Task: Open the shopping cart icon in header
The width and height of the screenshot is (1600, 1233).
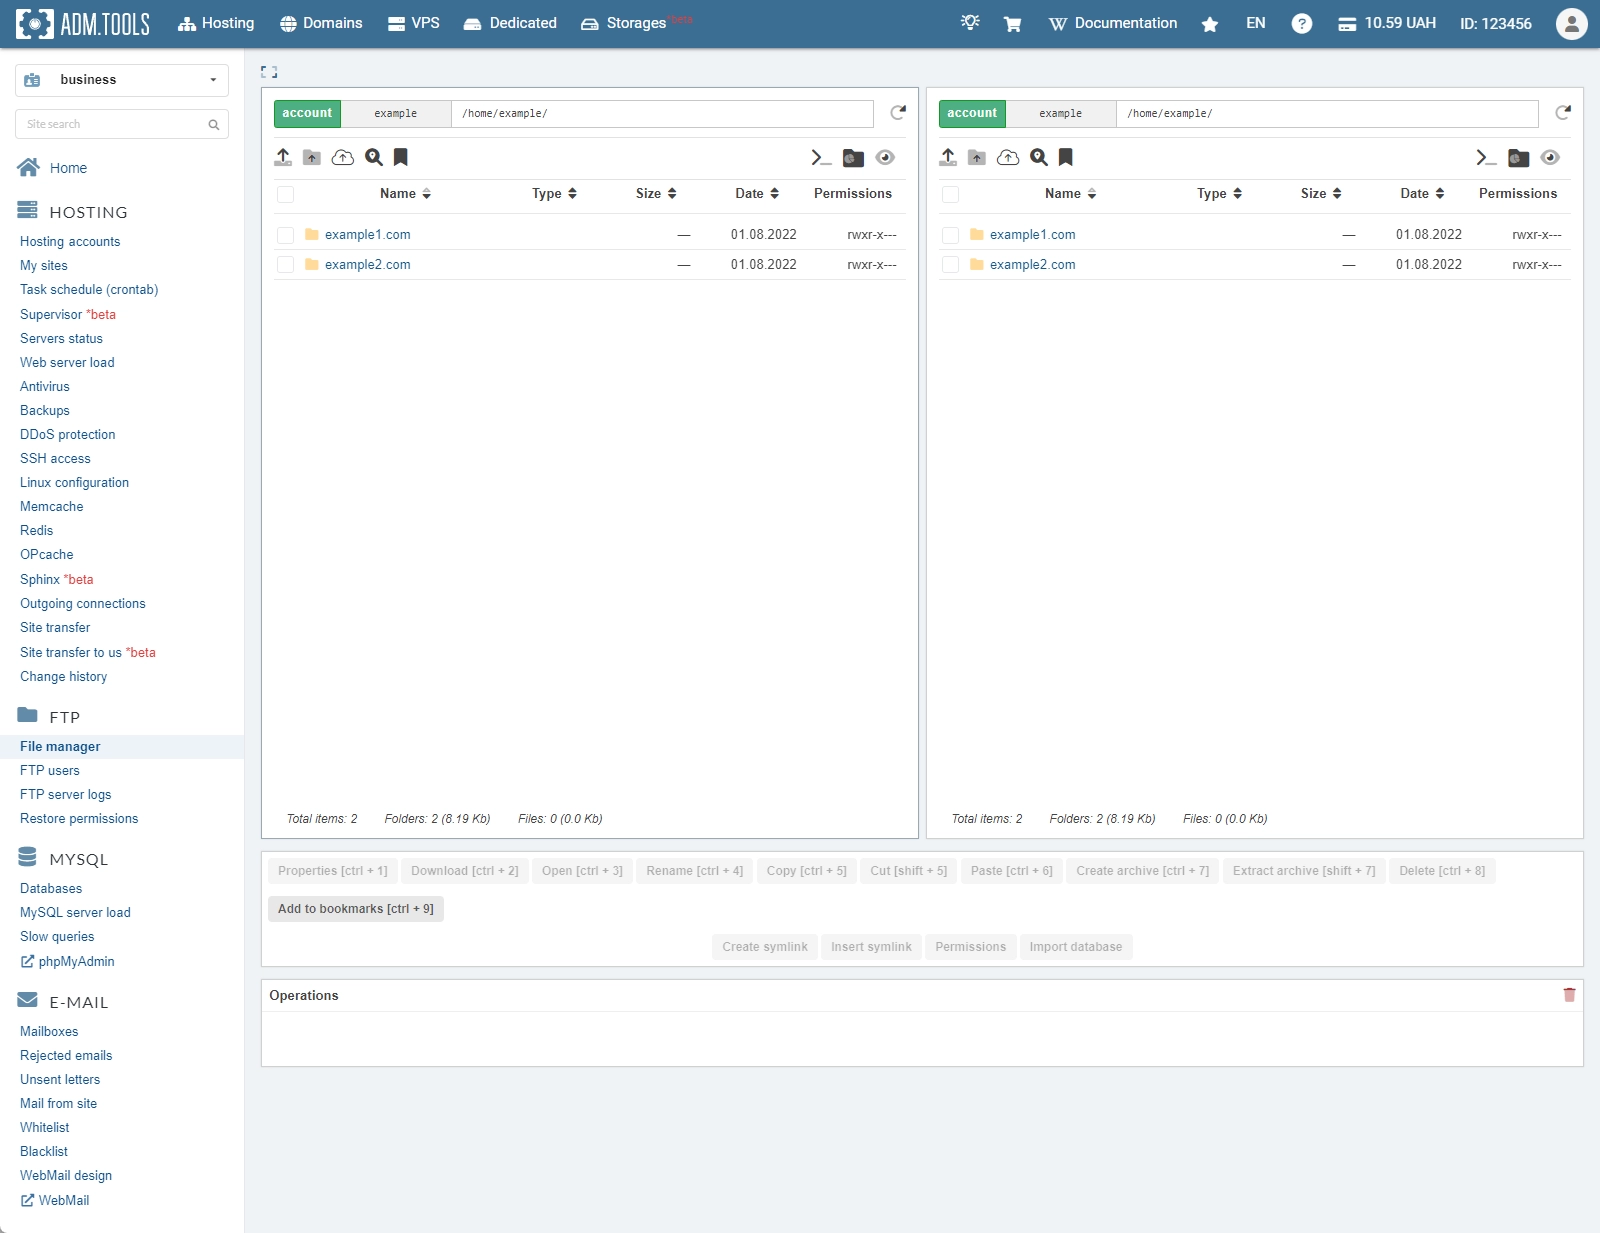Action: click(x=1012, y=24)
